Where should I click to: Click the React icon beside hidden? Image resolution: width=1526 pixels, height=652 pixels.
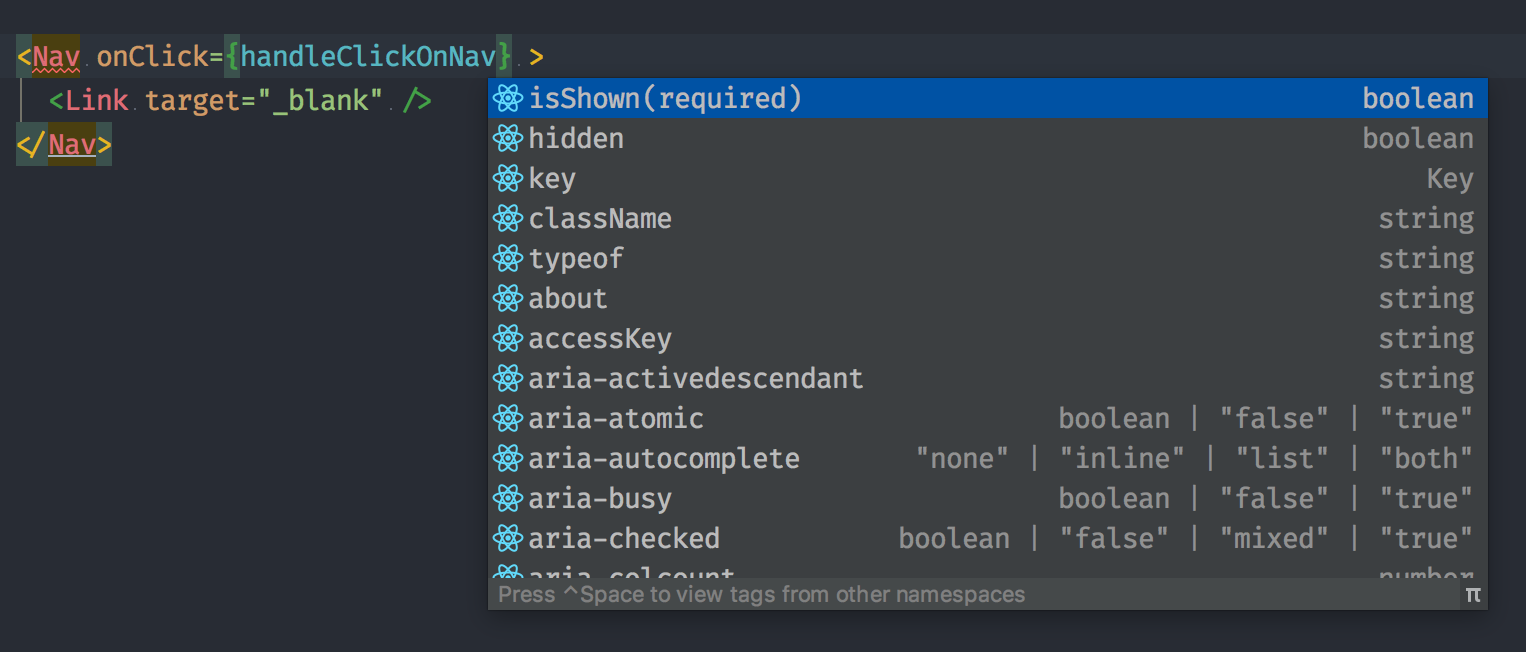[509, 138]
